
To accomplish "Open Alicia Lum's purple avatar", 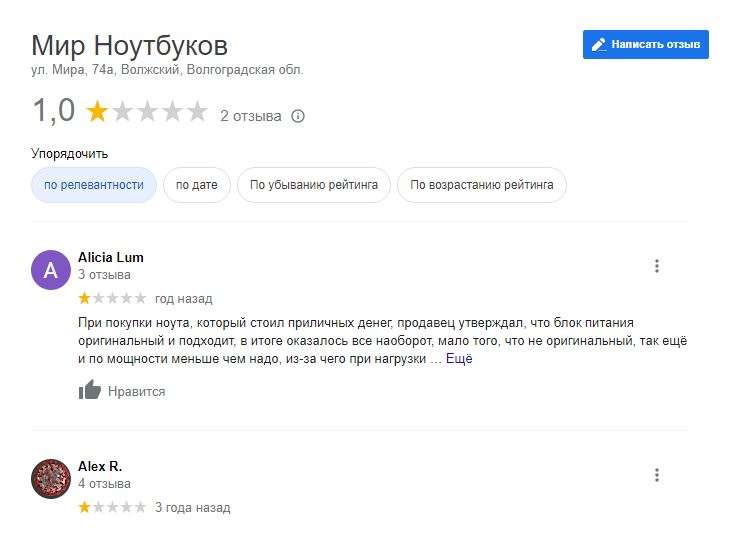I will click(51, 270).
